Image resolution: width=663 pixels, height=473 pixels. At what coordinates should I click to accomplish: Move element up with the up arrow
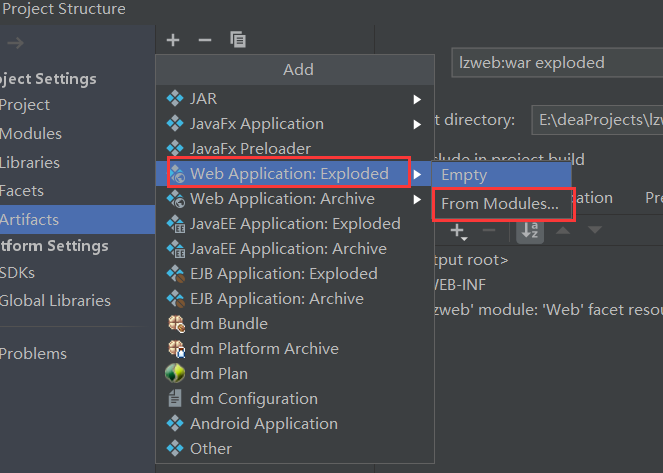[563, 230]
